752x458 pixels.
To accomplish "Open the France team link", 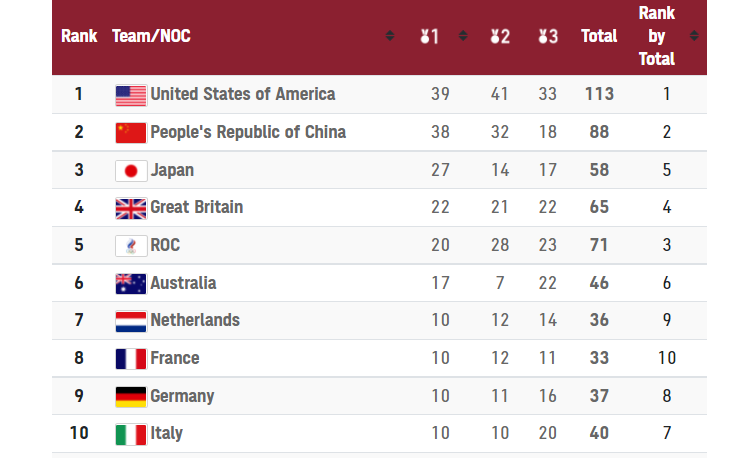I will (175, 358).
